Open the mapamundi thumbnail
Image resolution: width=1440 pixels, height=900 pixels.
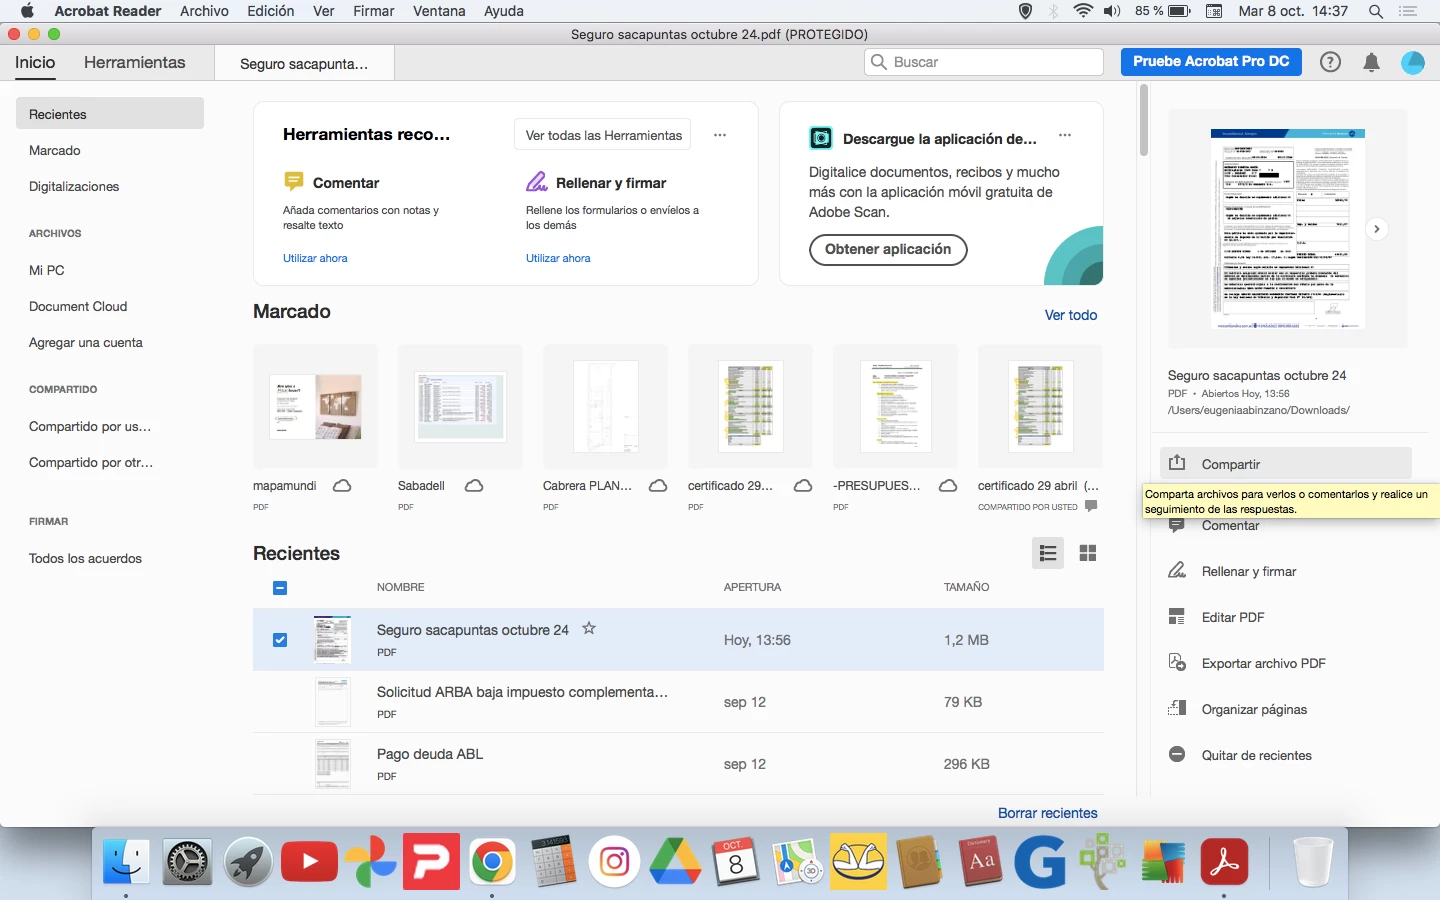315,407
